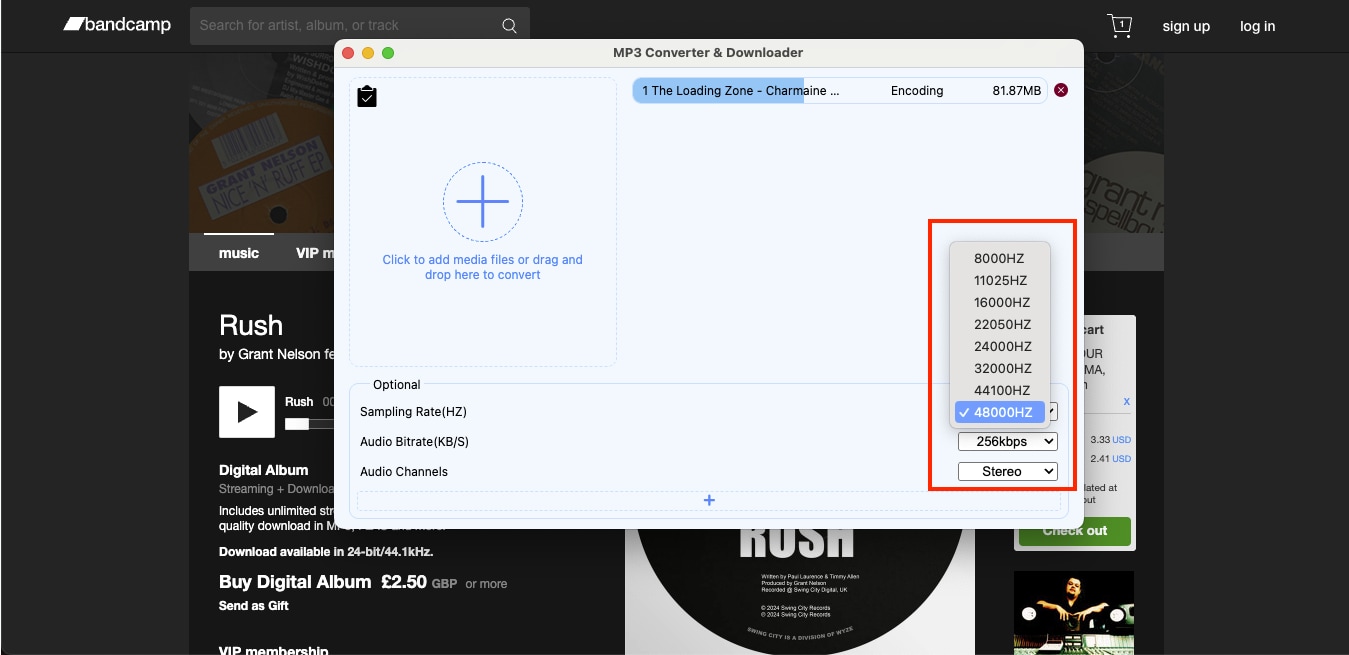Click the log in link

pos(1257,26)
